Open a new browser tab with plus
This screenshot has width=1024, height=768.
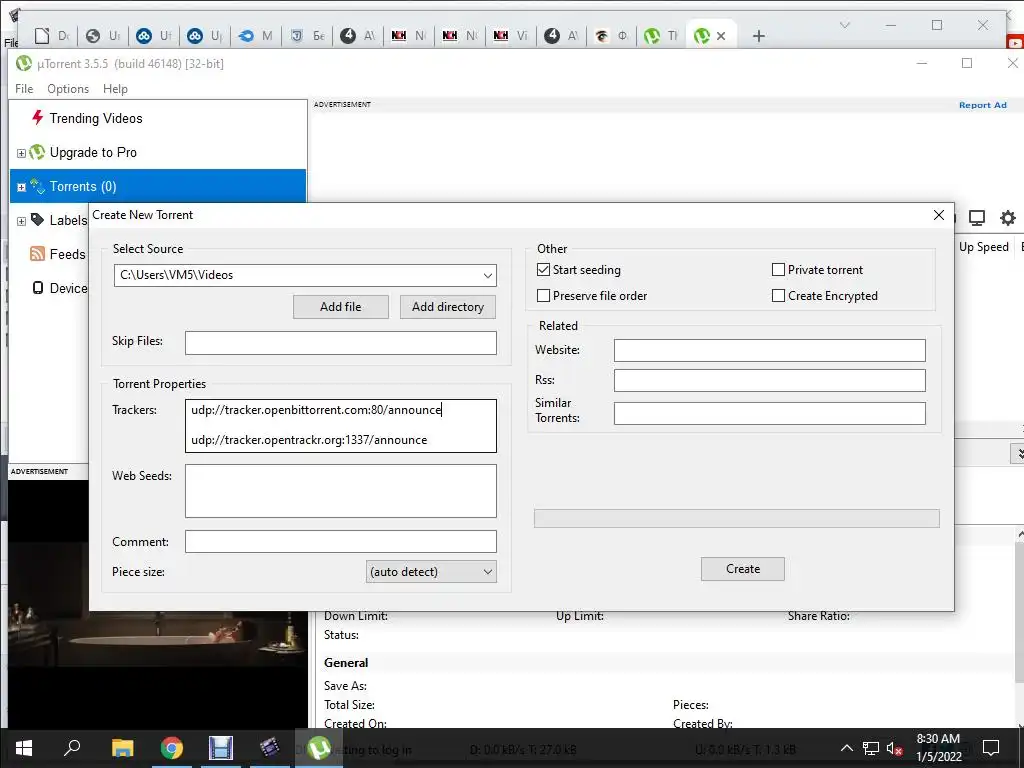[758, 36]
